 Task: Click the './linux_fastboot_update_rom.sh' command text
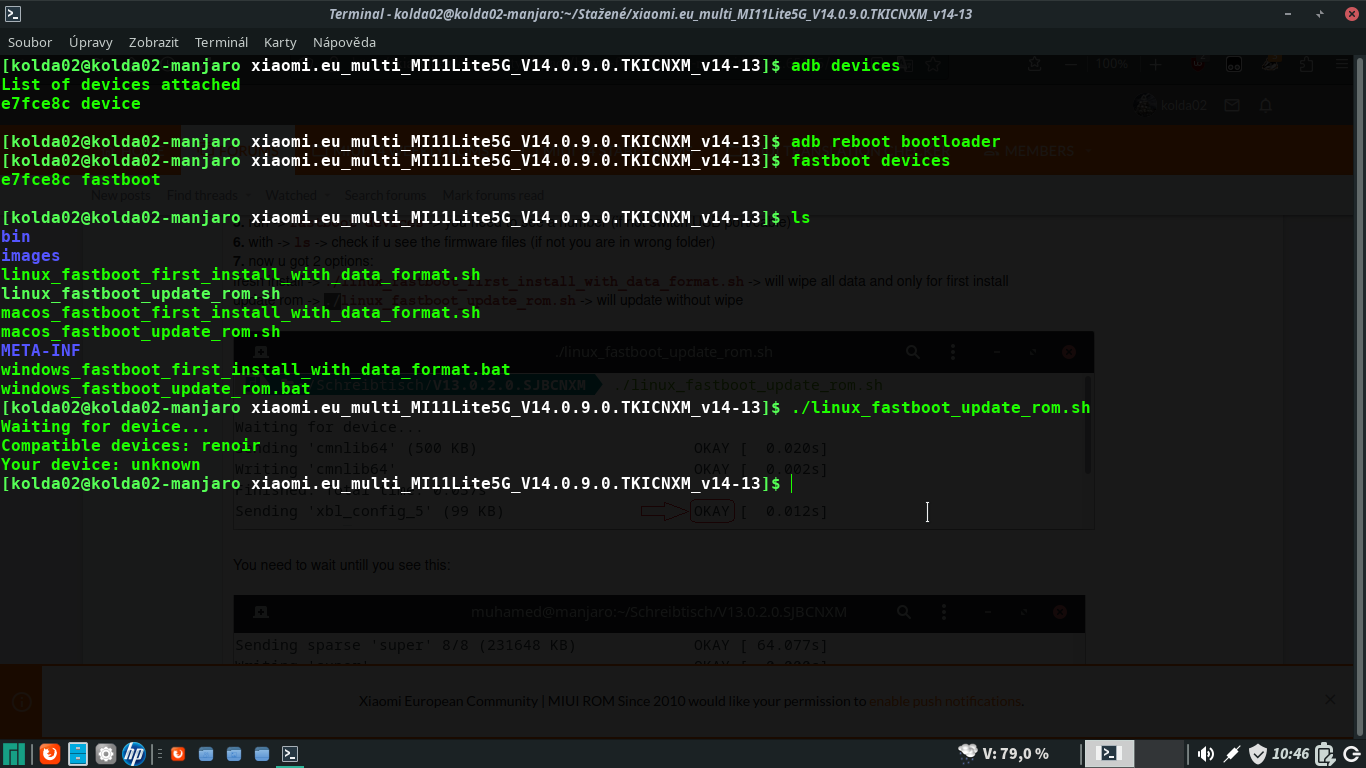tap(941, 408)
